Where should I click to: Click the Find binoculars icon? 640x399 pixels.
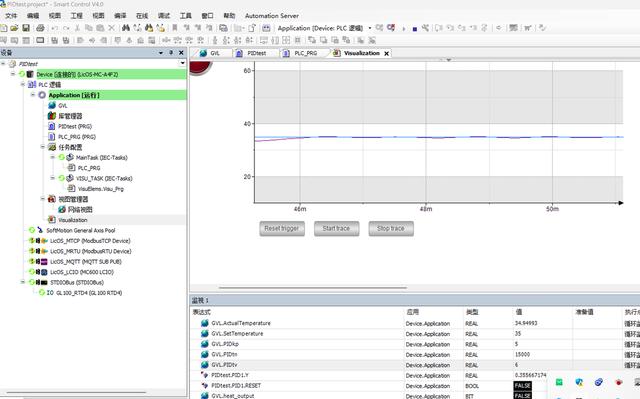click(126, 28)
